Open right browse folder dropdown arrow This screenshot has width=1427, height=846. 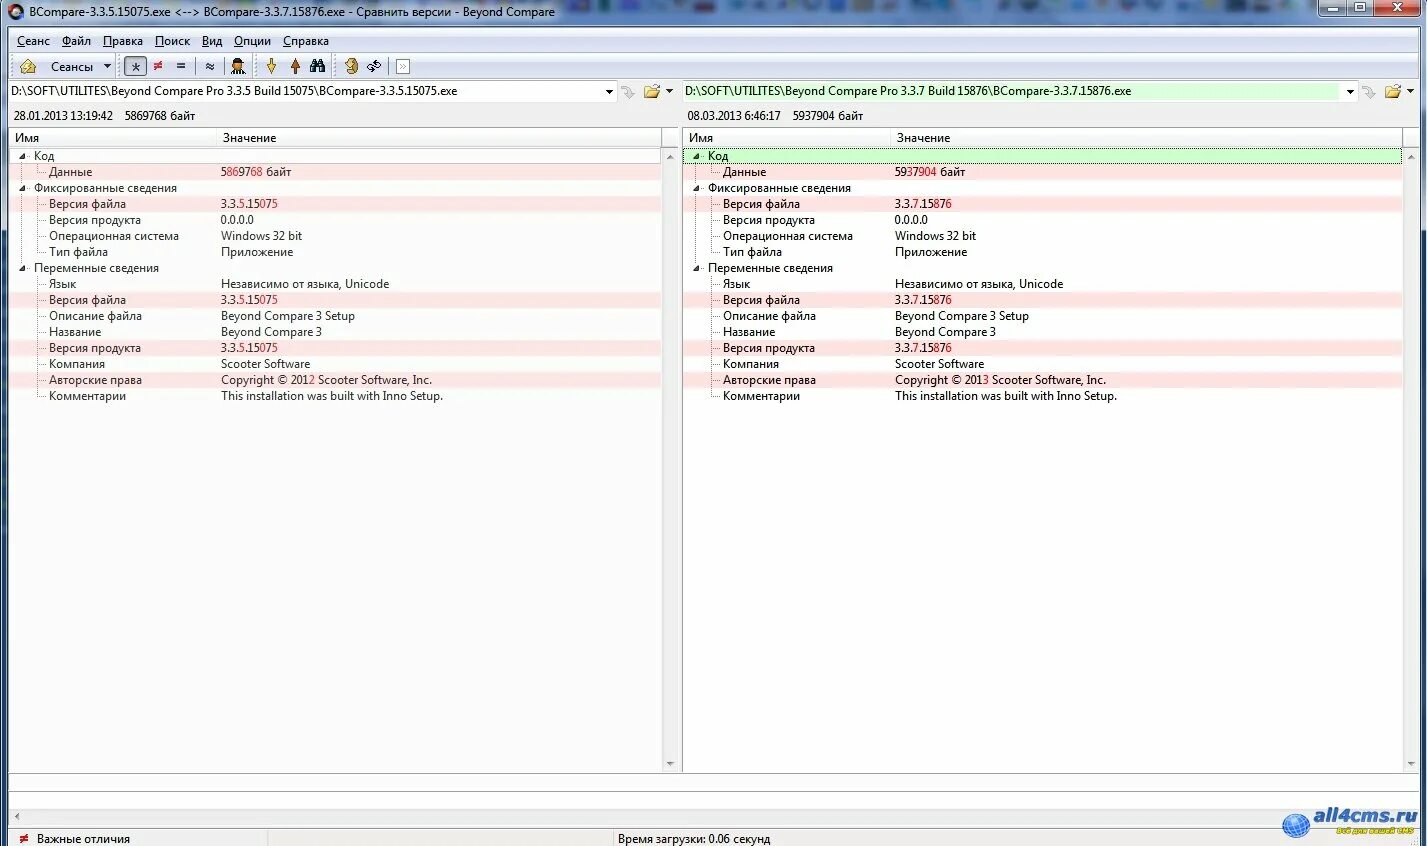[x=1410, y=92]
